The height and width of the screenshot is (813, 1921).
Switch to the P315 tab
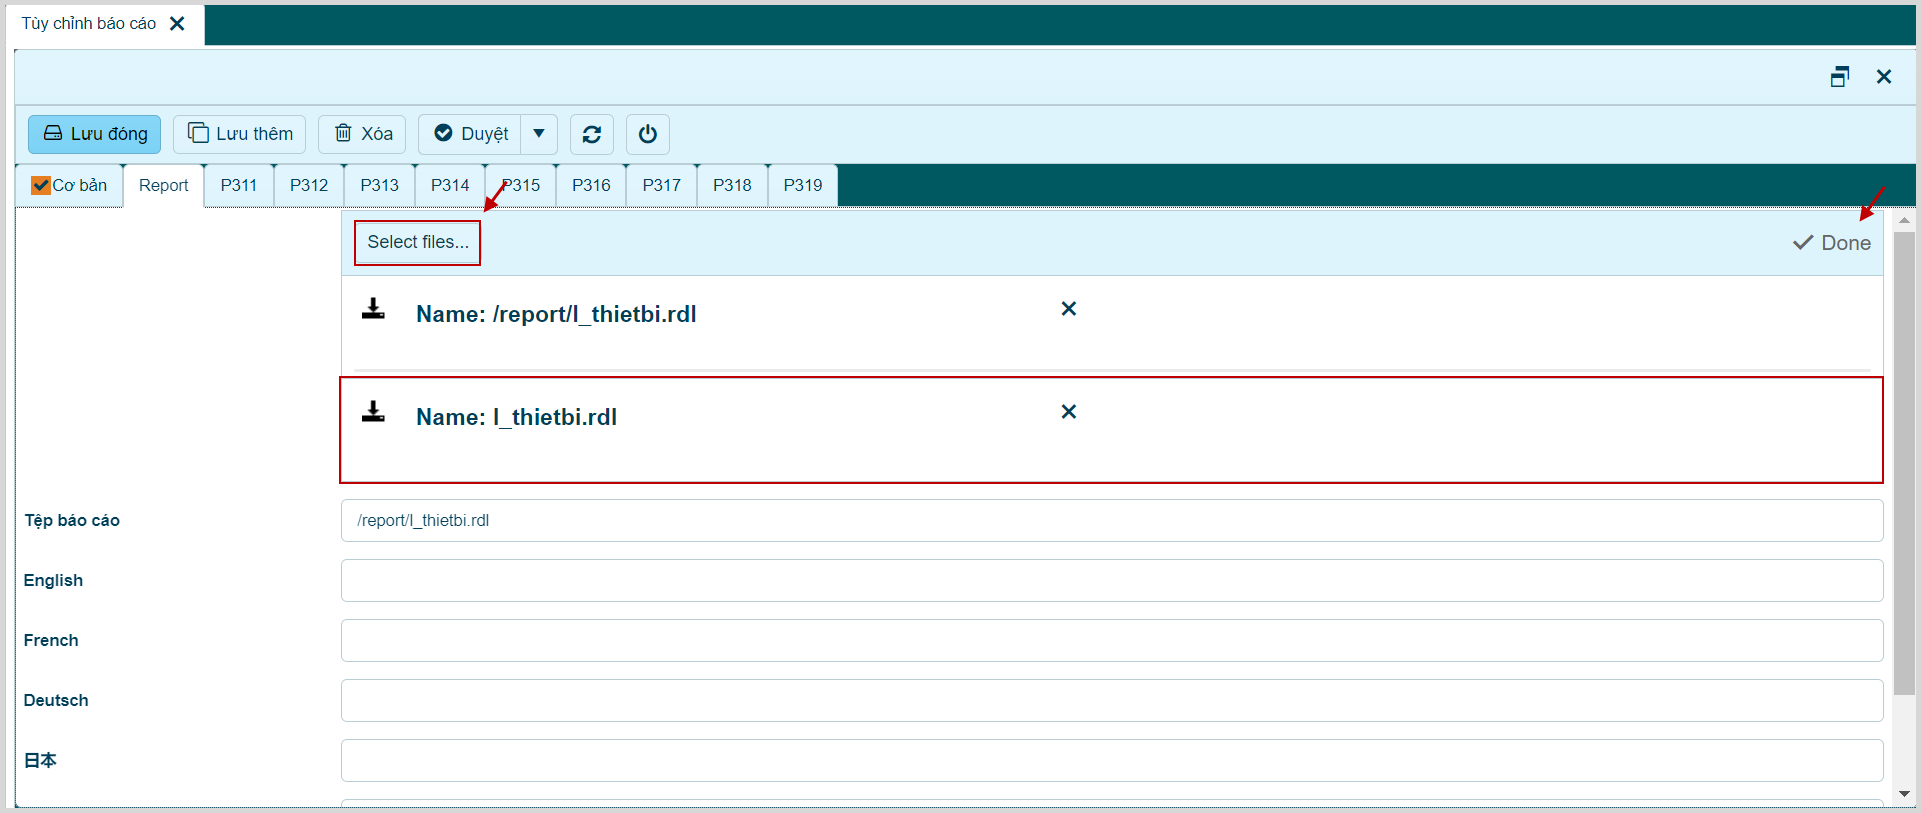[521, 186]
